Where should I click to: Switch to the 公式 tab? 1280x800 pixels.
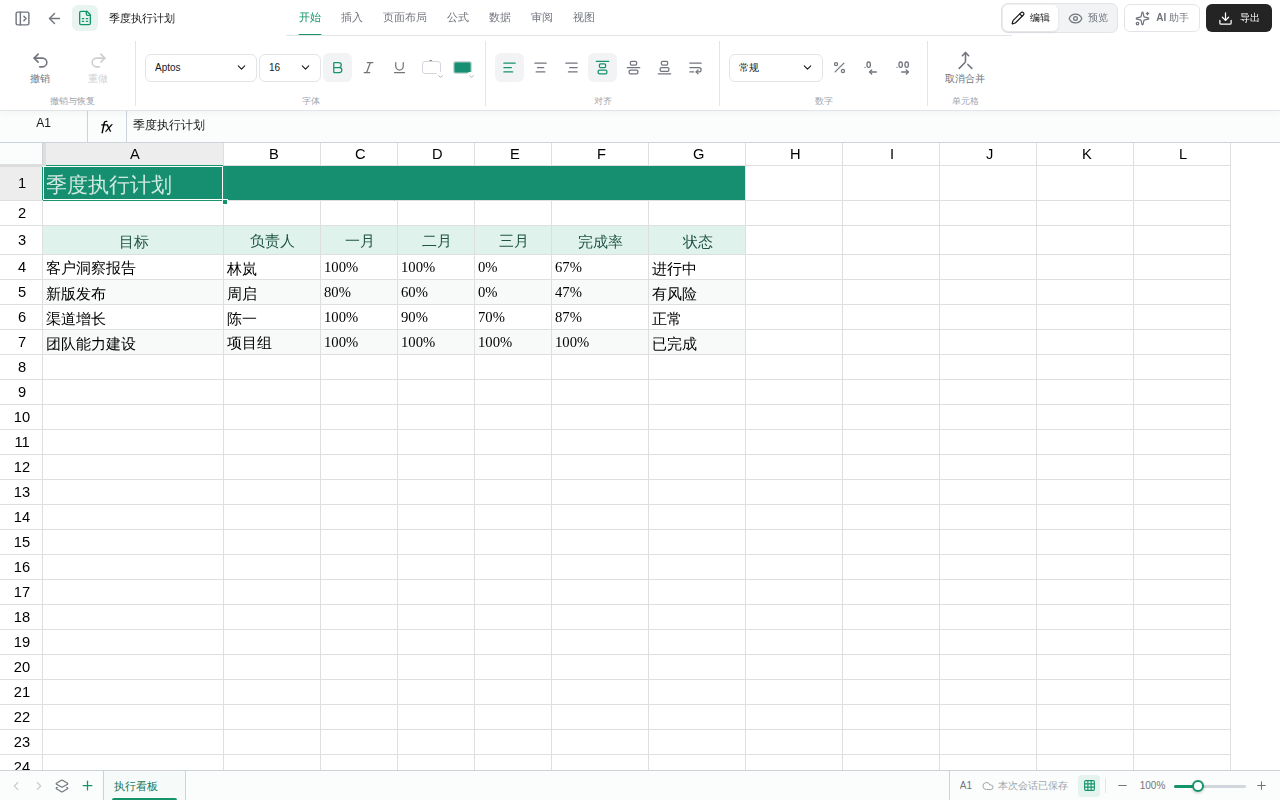point(458,18)
